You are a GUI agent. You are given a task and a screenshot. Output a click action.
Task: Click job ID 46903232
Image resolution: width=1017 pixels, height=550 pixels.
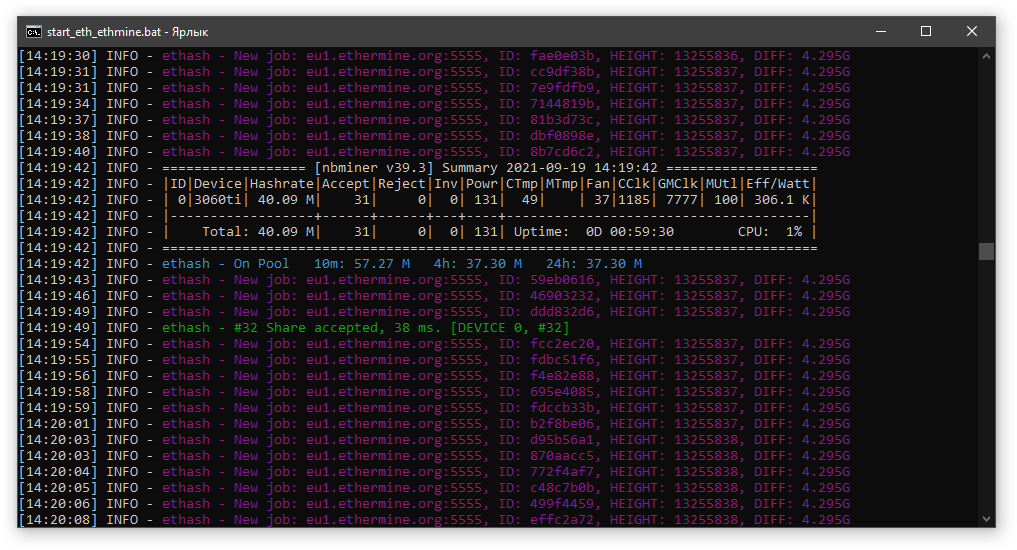[x=562, y=296]
